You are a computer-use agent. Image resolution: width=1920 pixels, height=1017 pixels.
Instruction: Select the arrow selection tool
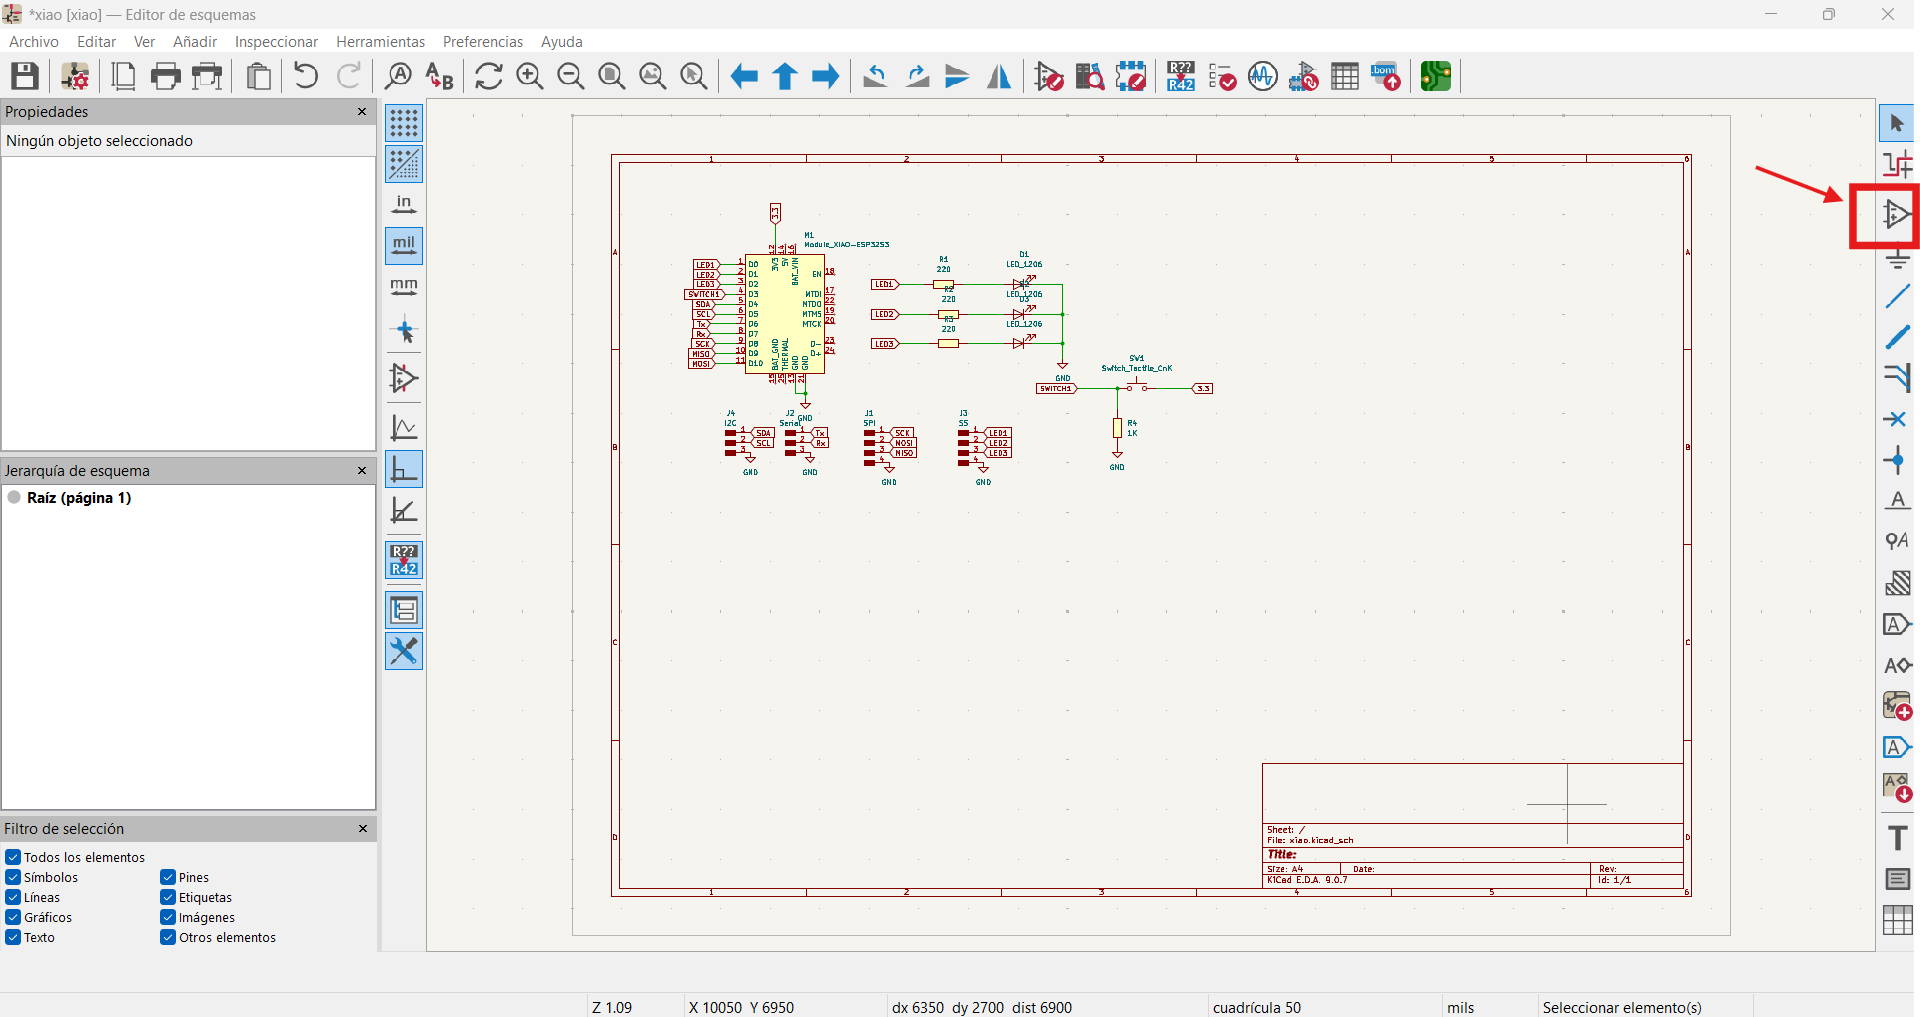click(1897, 123)
